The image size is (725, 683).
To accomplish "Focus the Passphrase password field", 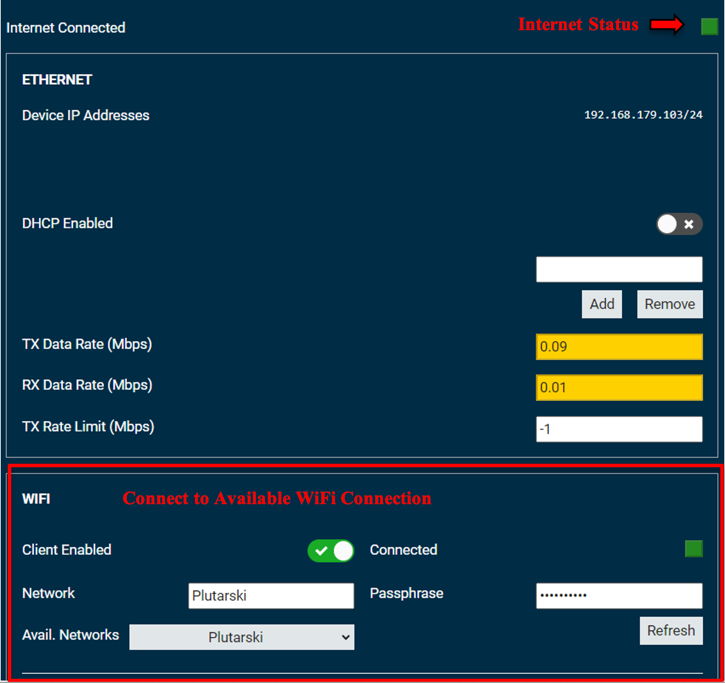I will click(x=619, y=596).
